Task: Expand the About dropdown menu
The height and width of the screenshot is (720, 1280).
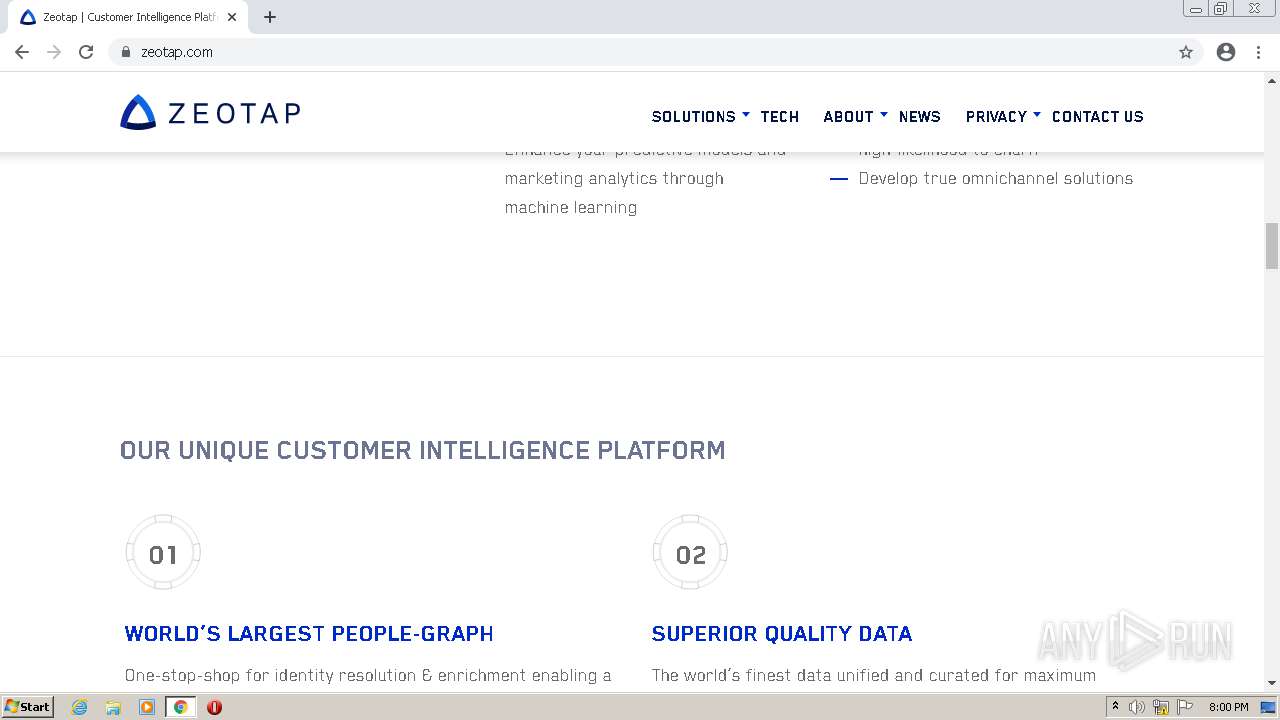Action: [x=855, y=117]
